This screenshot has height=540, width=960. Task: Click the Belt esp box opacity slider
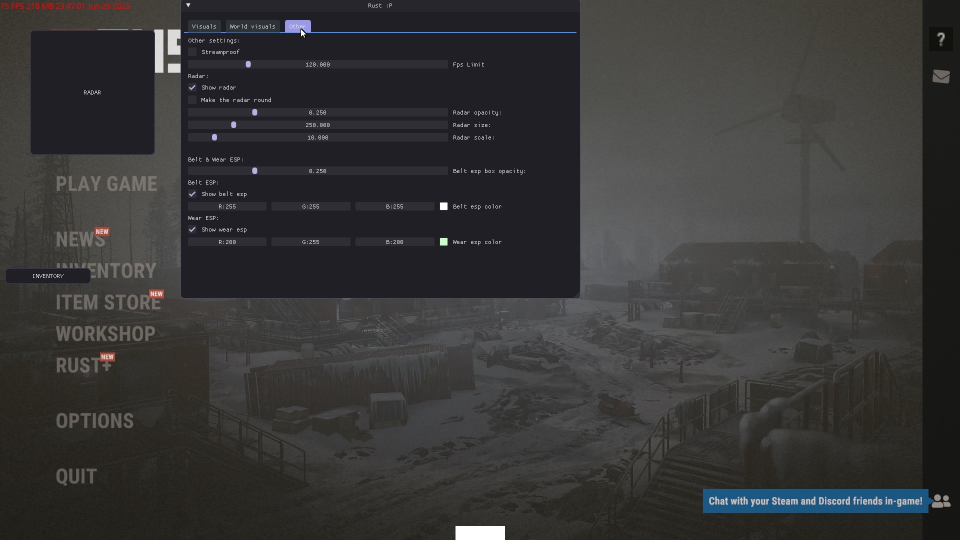(318, 171)
